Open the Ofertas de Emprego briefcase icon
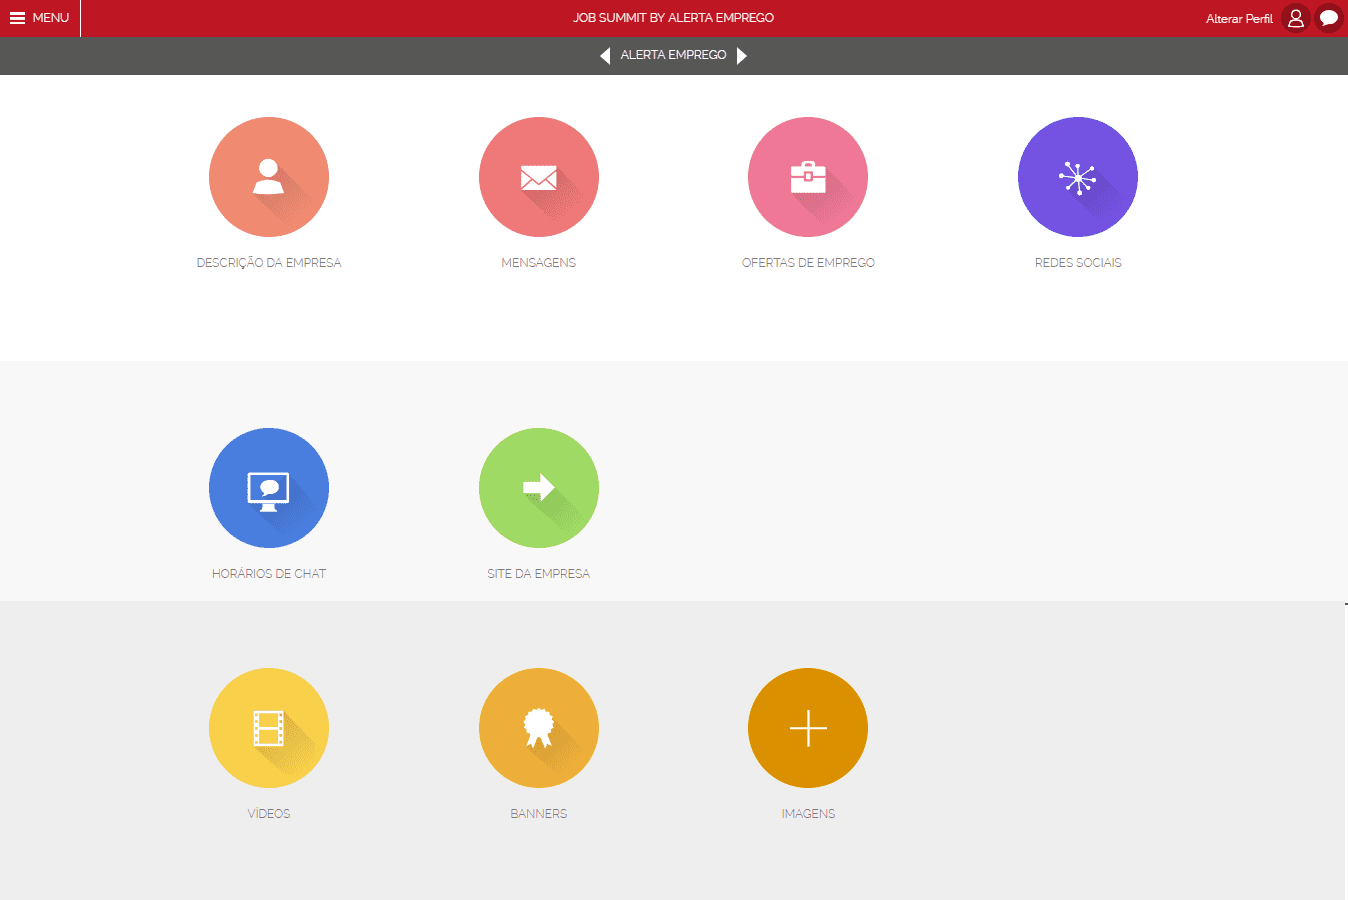This screenshot has width=1348, height=900. click(x=808, y=177)
